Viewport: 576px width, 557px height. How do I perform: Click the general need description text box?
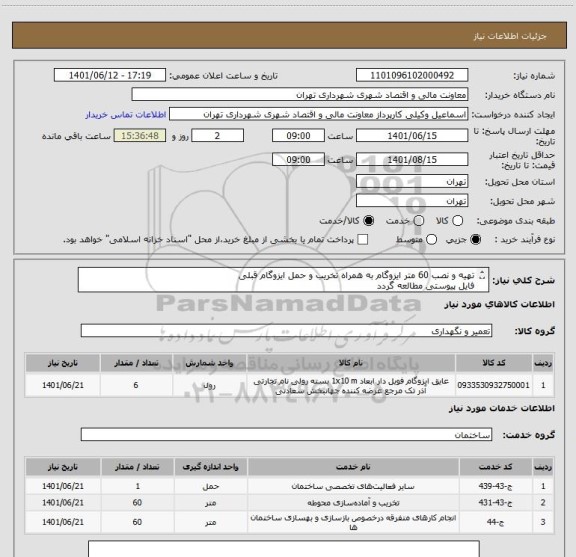point(283,280)
